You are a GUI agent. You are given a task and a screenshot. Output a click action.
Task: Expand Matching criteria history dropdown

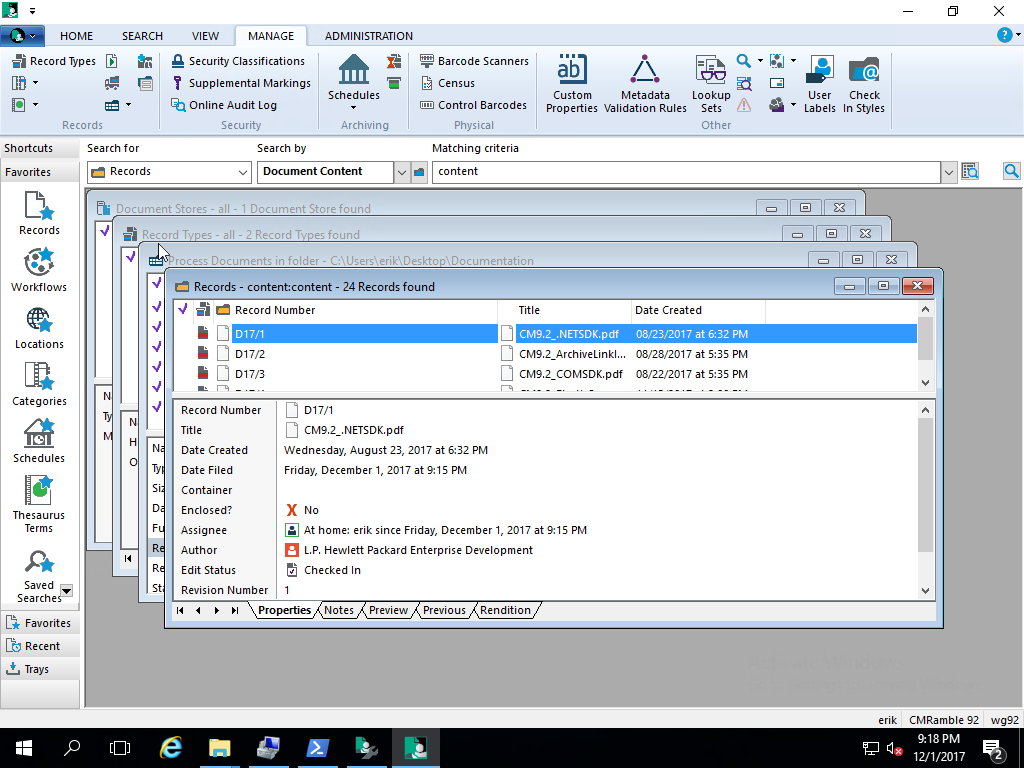pos(948,173)
